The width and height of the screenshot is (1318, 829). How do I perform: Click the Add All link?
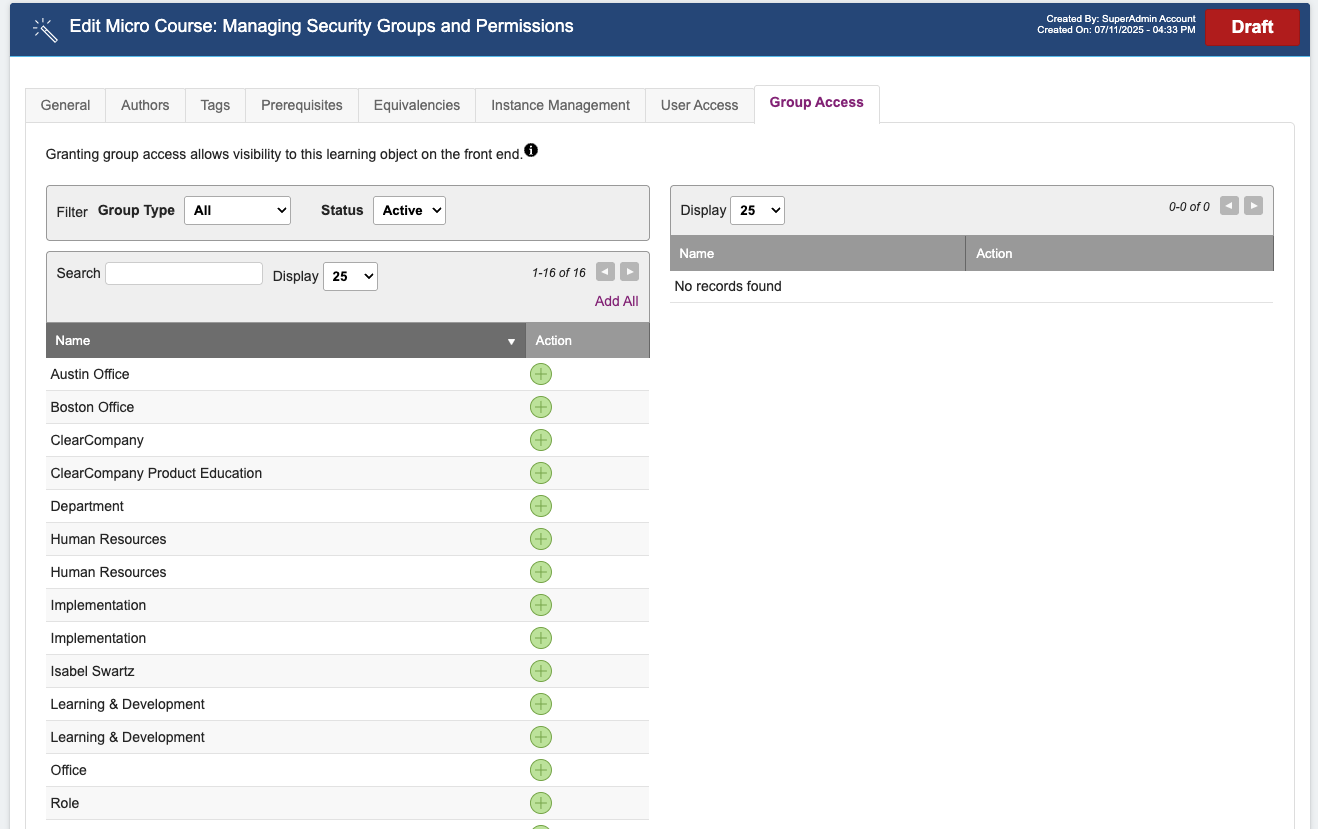pos(616,301)
